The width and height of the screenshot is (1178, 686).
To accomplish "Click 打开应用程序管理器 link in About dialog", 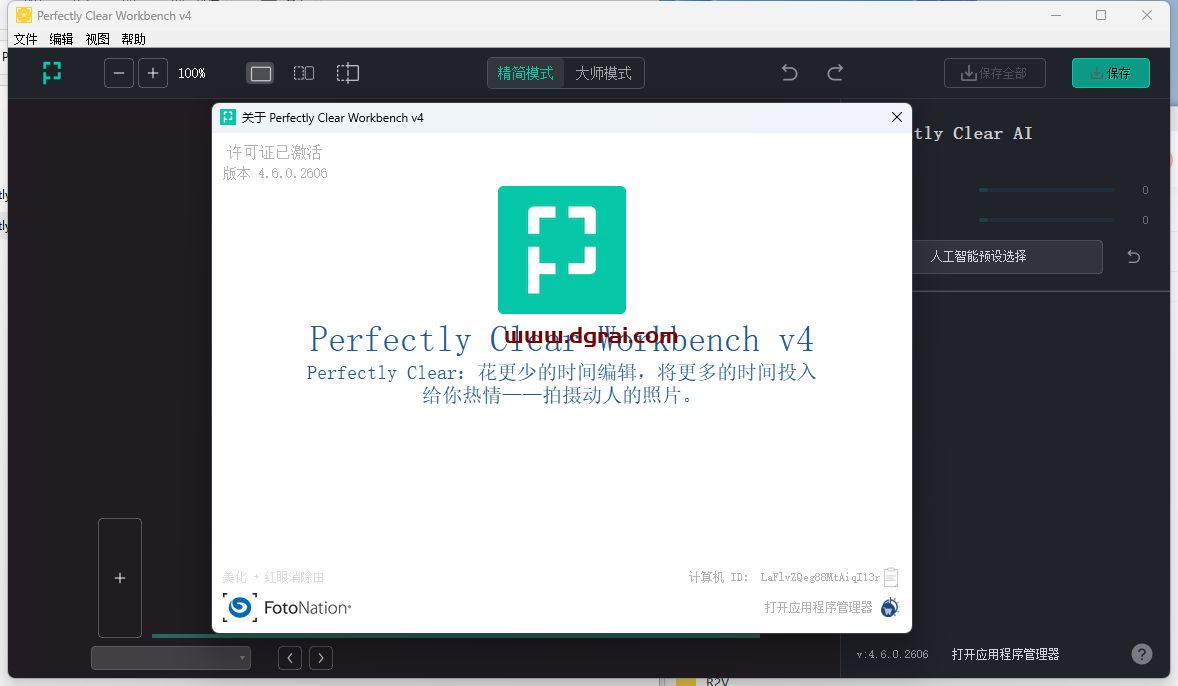I will pyautogui.click(x=818, y=607).
